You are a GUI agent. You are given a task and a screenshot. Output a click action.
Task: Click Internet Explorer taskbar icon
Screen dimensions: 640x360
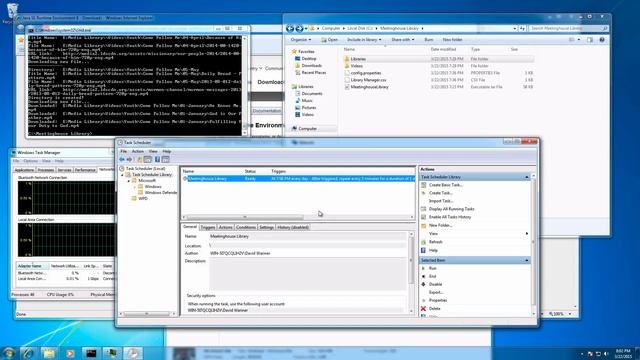[28, 353]
